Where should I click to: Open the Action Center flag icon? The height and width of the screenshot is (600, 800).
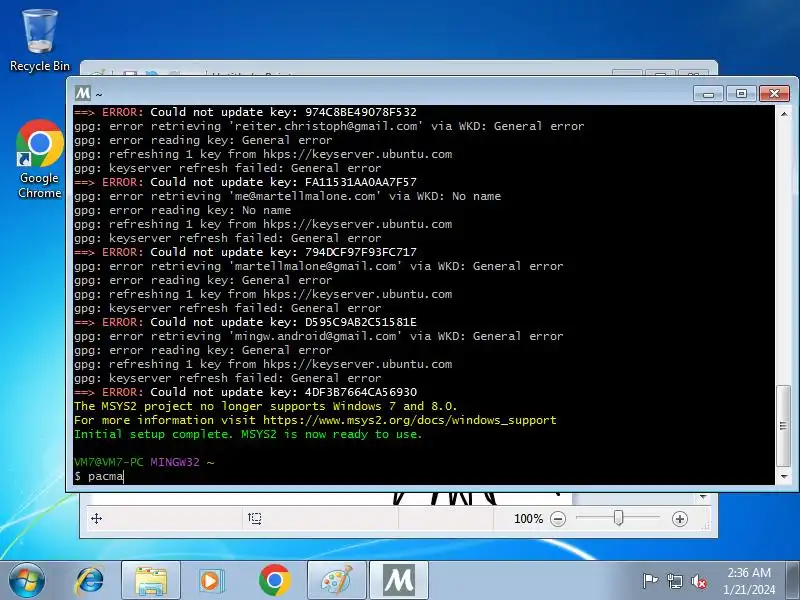coord(650,581)
